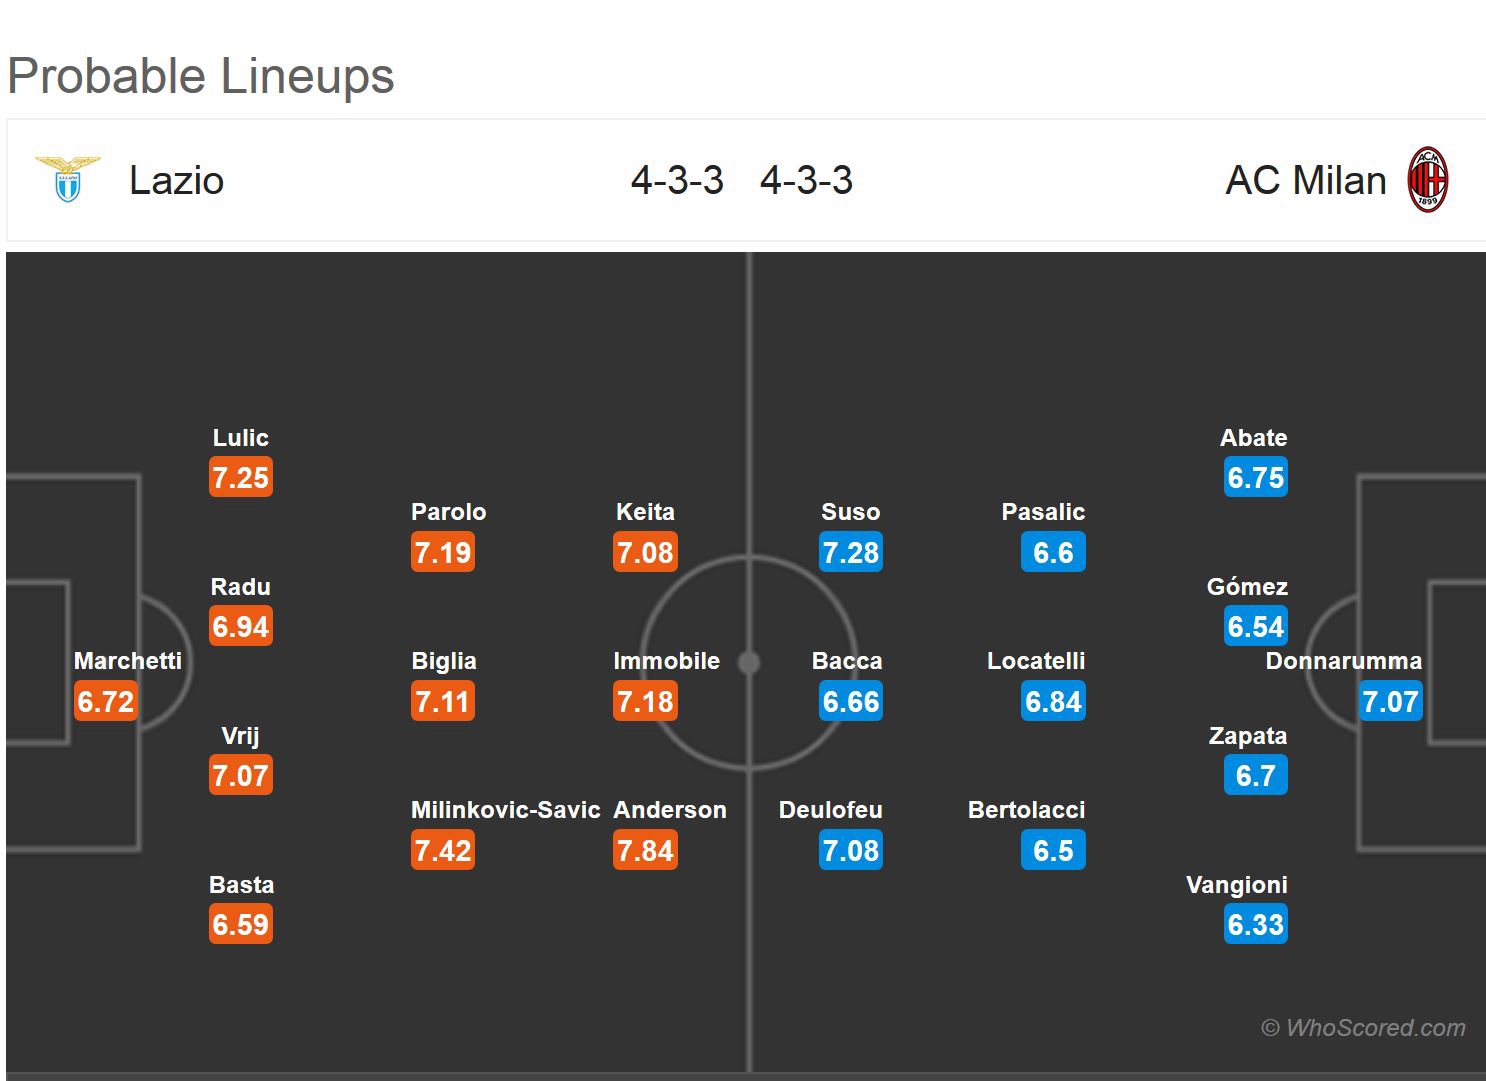Click the WhoScored.com watermark
This screenshot has height=1081, width=1486.
click(x=1364, y=1028)
